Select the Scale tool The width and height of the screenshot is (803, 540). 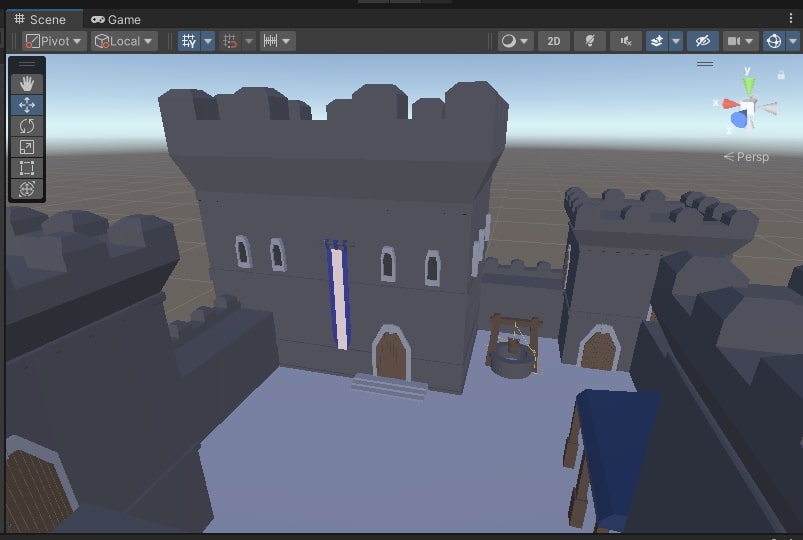click(27, 147)
